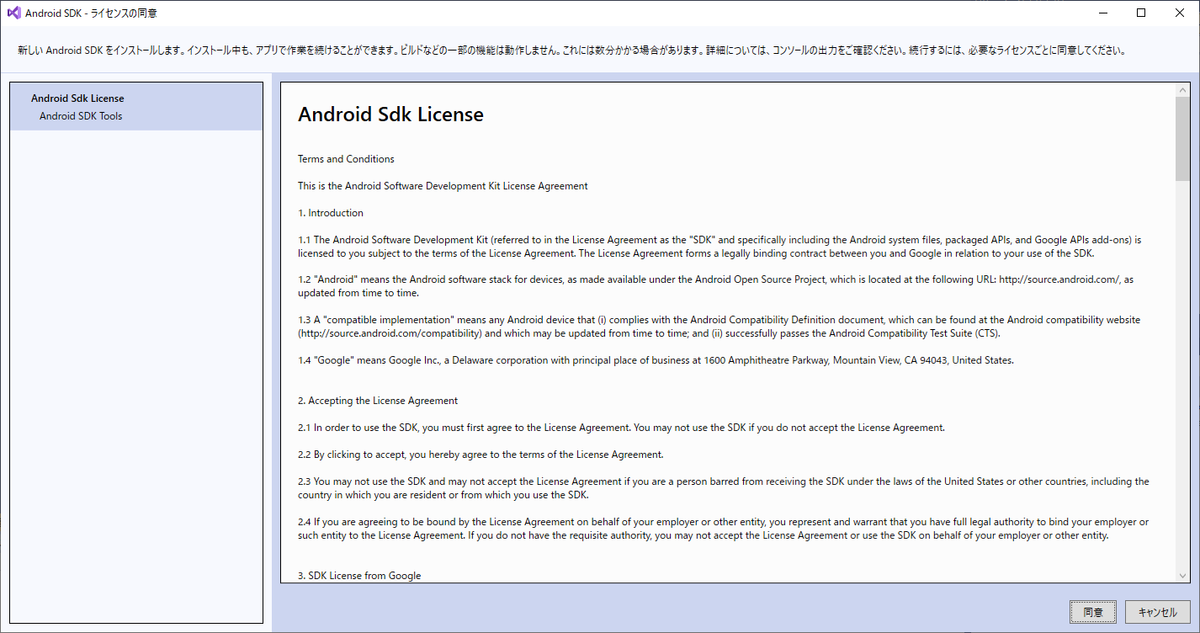Image resolution: width=1200 pixels, height=633 pixels.
Task: Minimize the Android SDK license window
Action: [x=1103, y=13]
